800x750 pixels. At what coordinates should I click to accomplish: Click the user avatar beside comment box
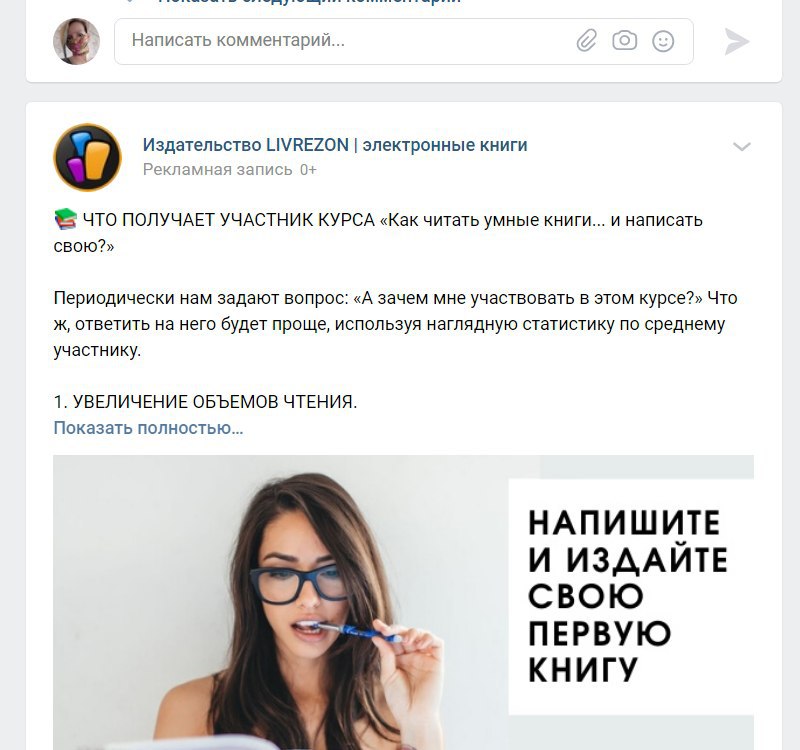pos(77,41)
